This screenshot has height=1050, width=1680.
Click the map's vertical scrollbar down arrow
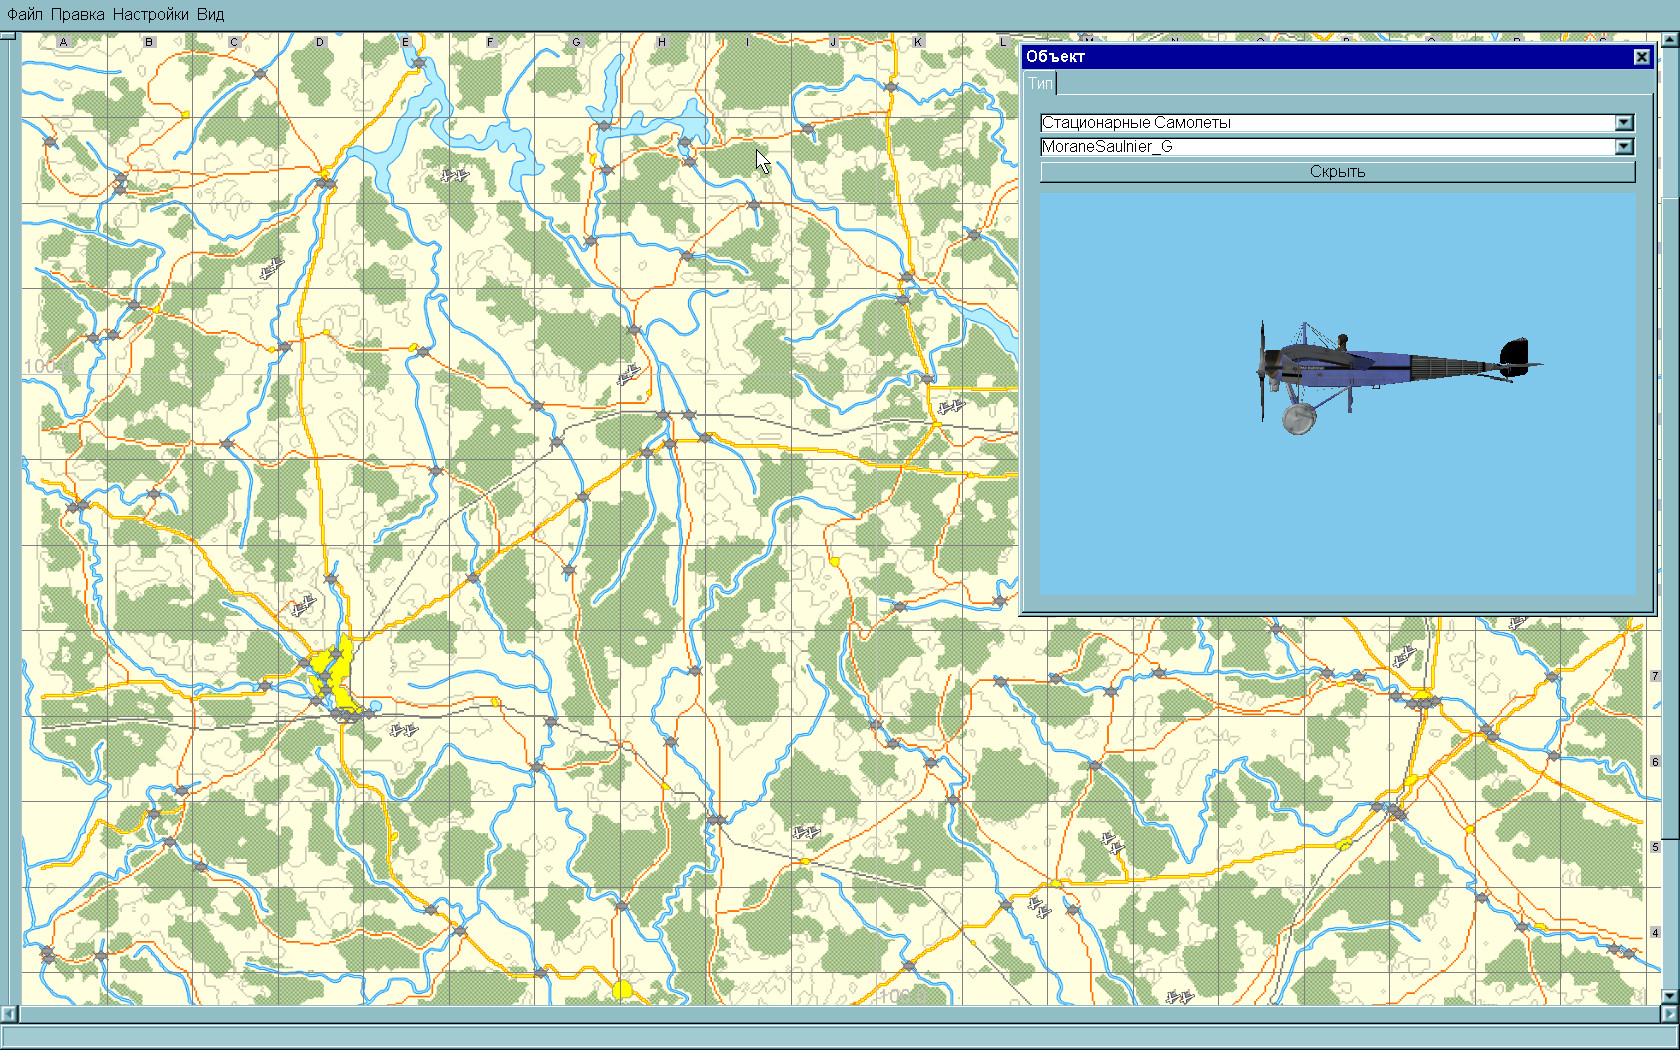pyautogui.click(x=1670, y=997)
